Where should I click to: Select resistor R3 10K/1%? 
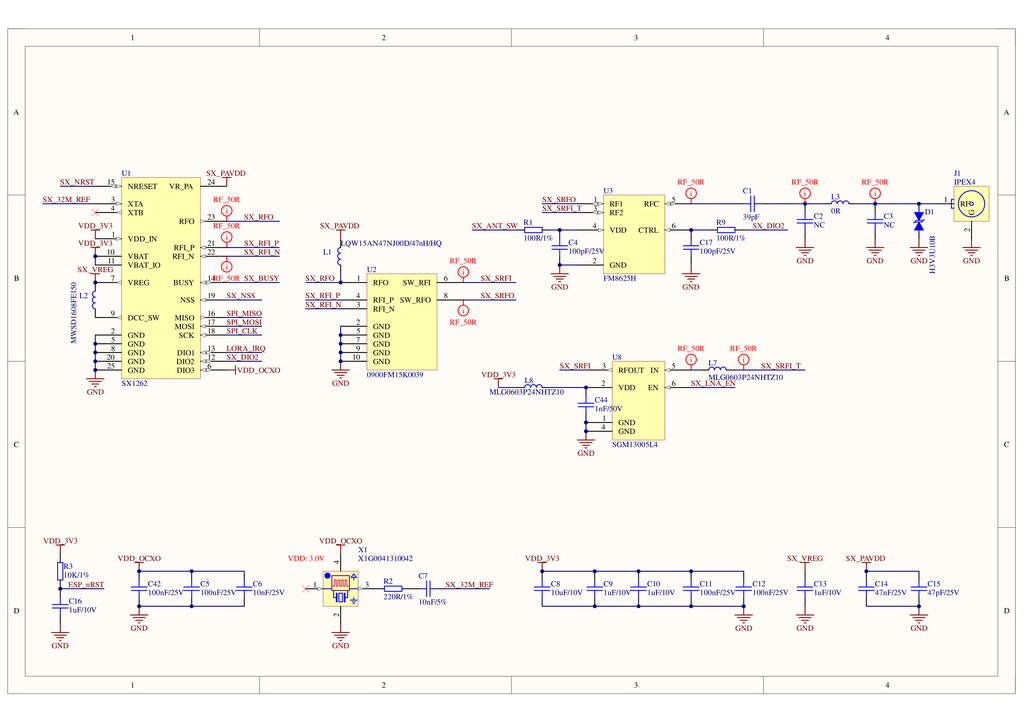coord(60,571)
